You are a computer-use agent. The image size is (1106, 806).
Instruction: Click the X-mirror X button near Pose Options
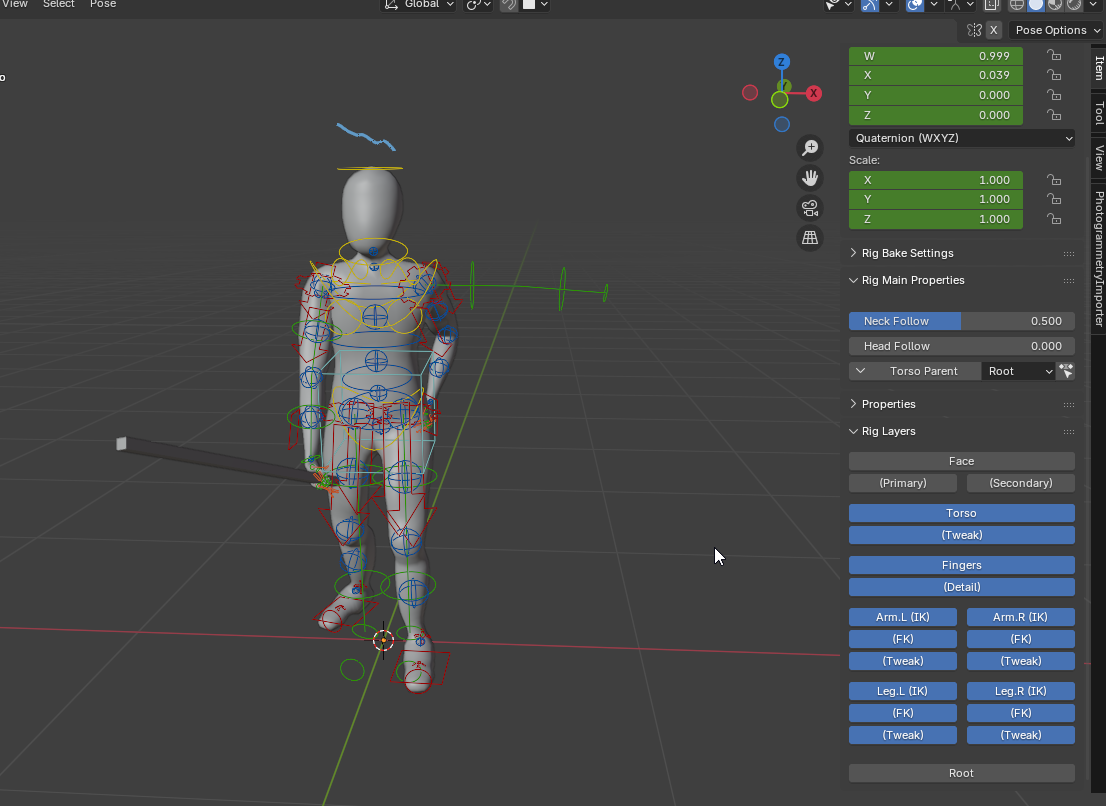[993, 30]
